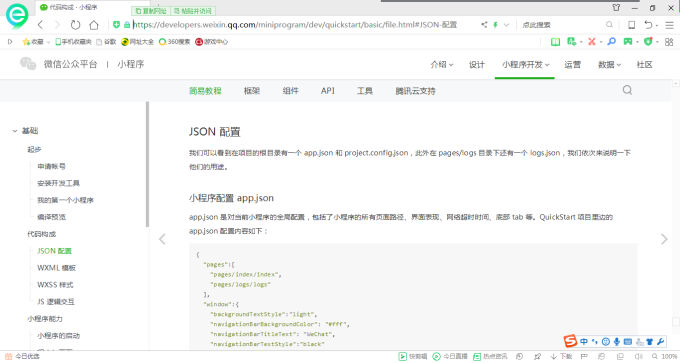Open Sogou toolbox wrench icon

tap(661, 342)
